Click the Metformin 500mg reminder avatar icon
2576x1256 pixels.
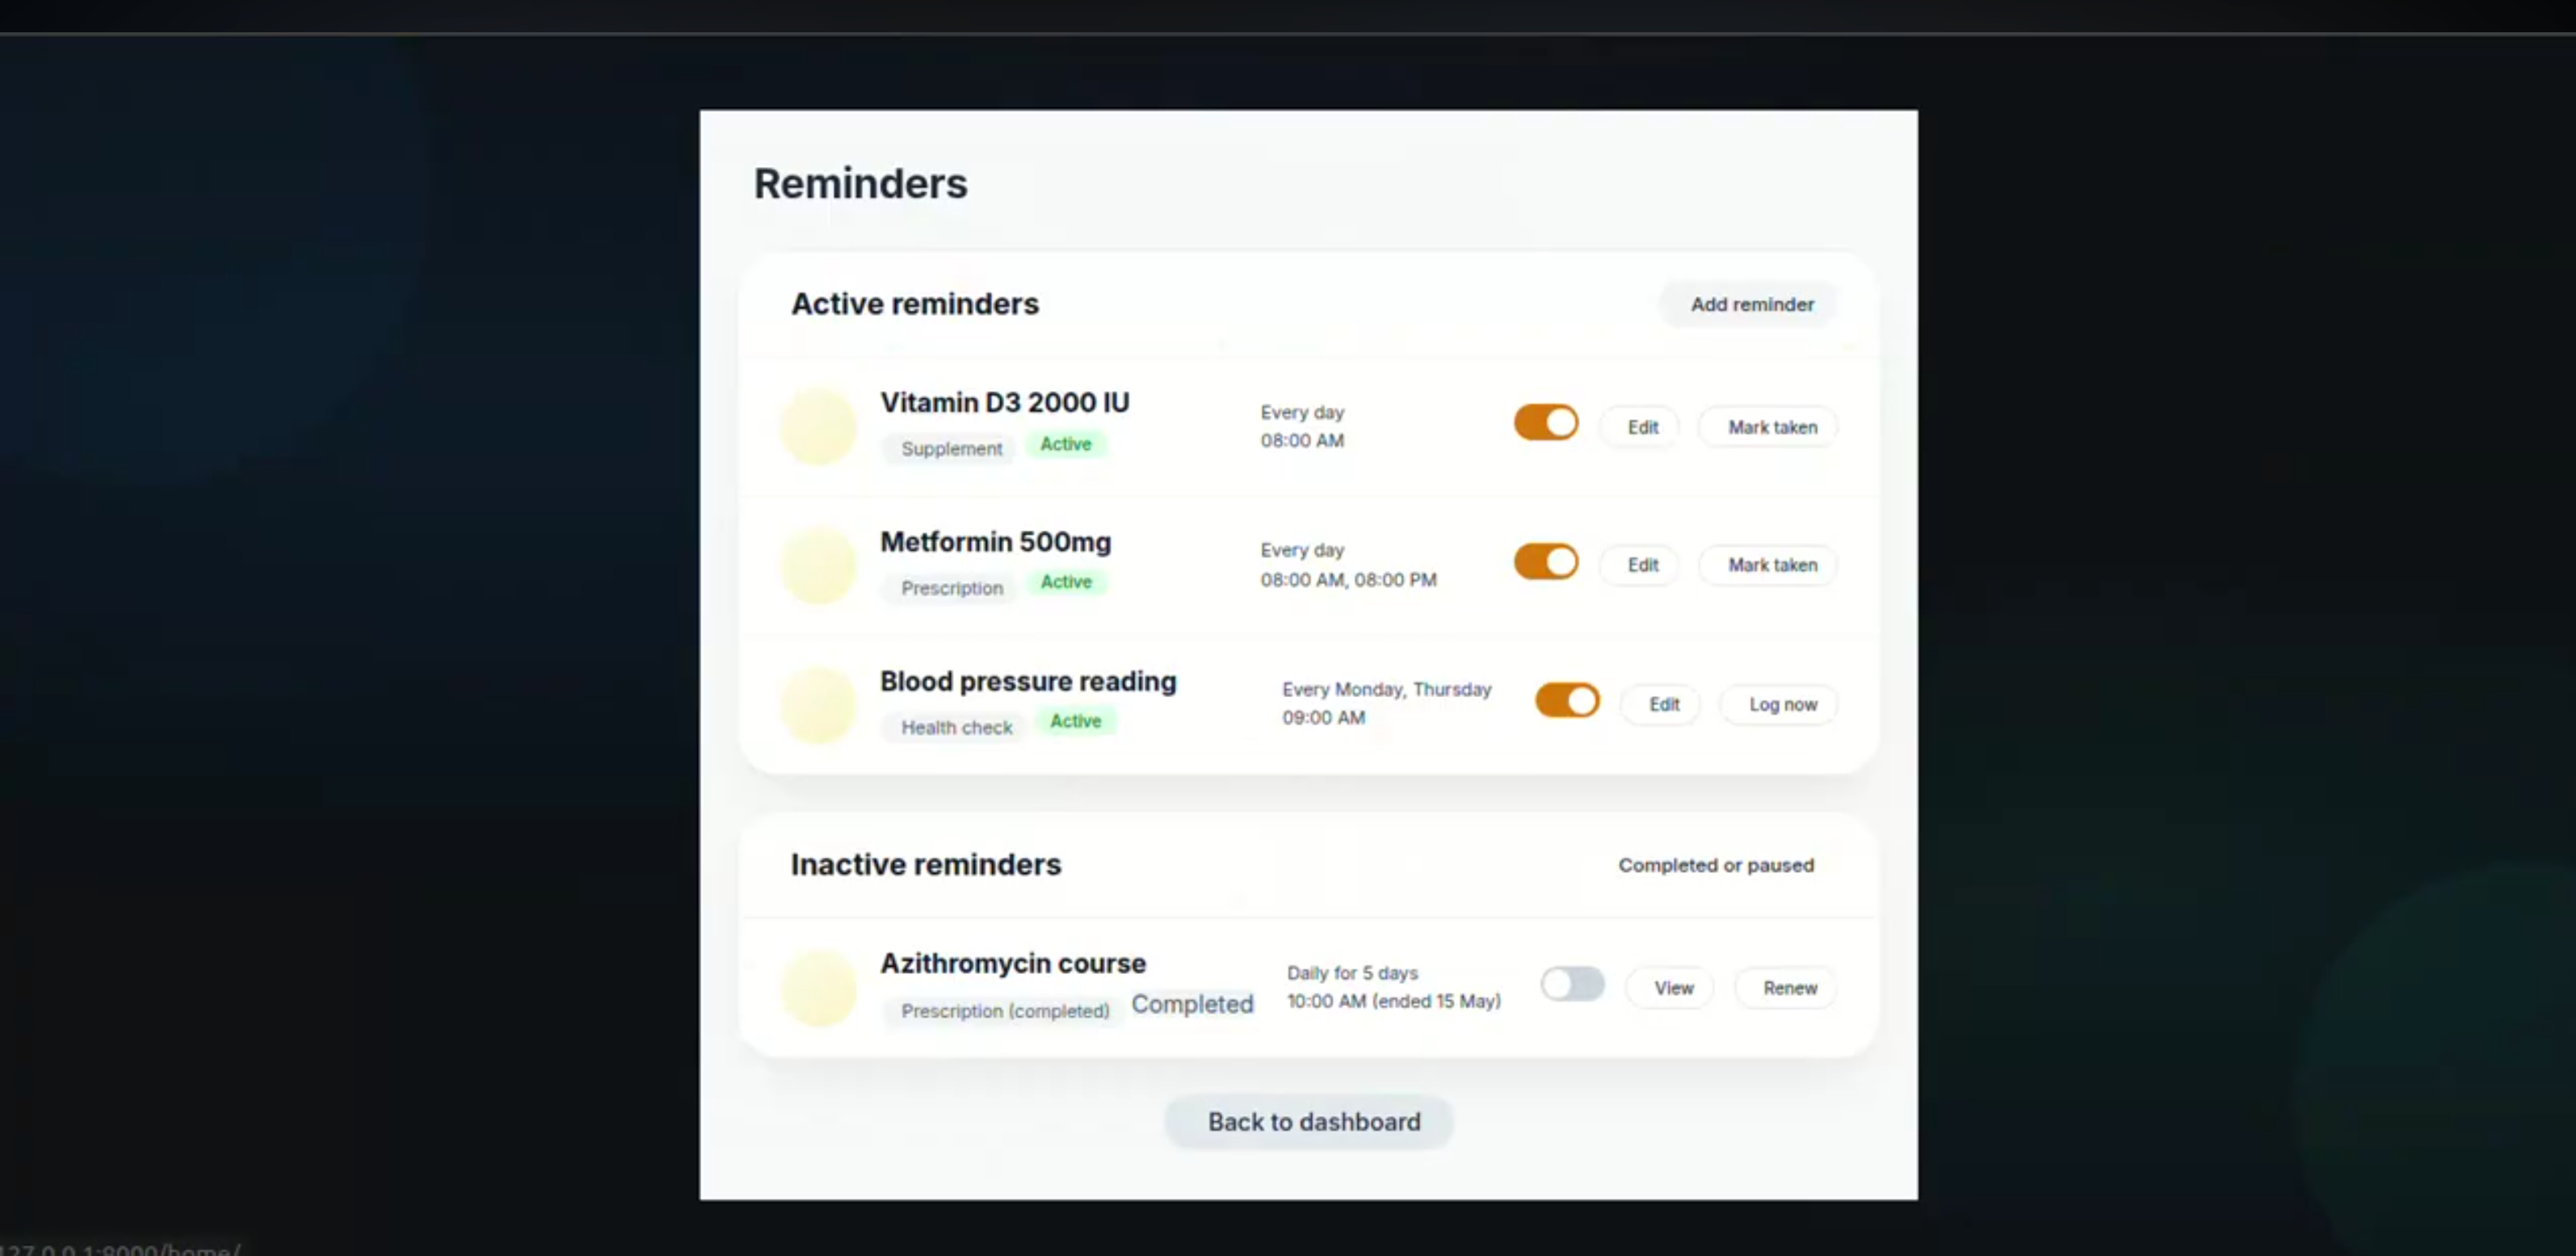tap(819, 565)
